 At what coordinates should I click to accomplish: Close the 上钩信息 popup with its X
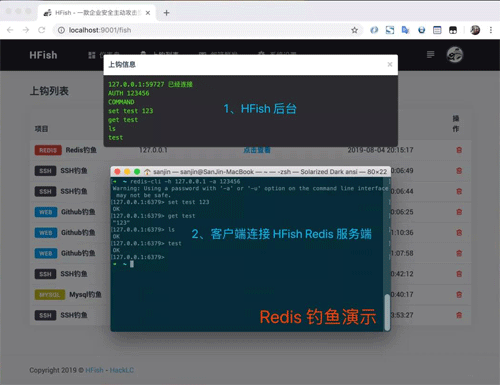[390, 64]
